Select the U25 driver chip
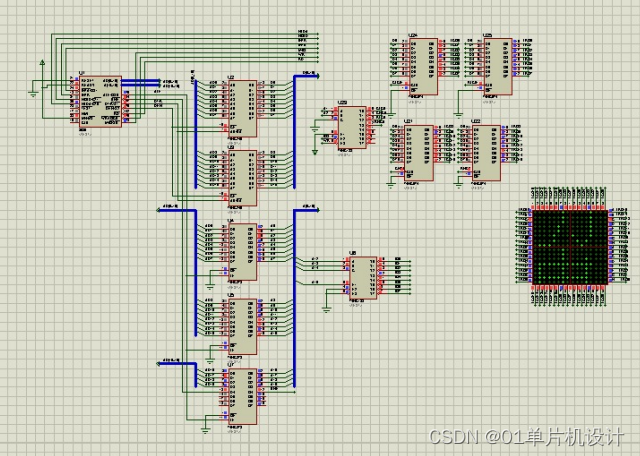640x456 pixels. [x=498, y=67]
